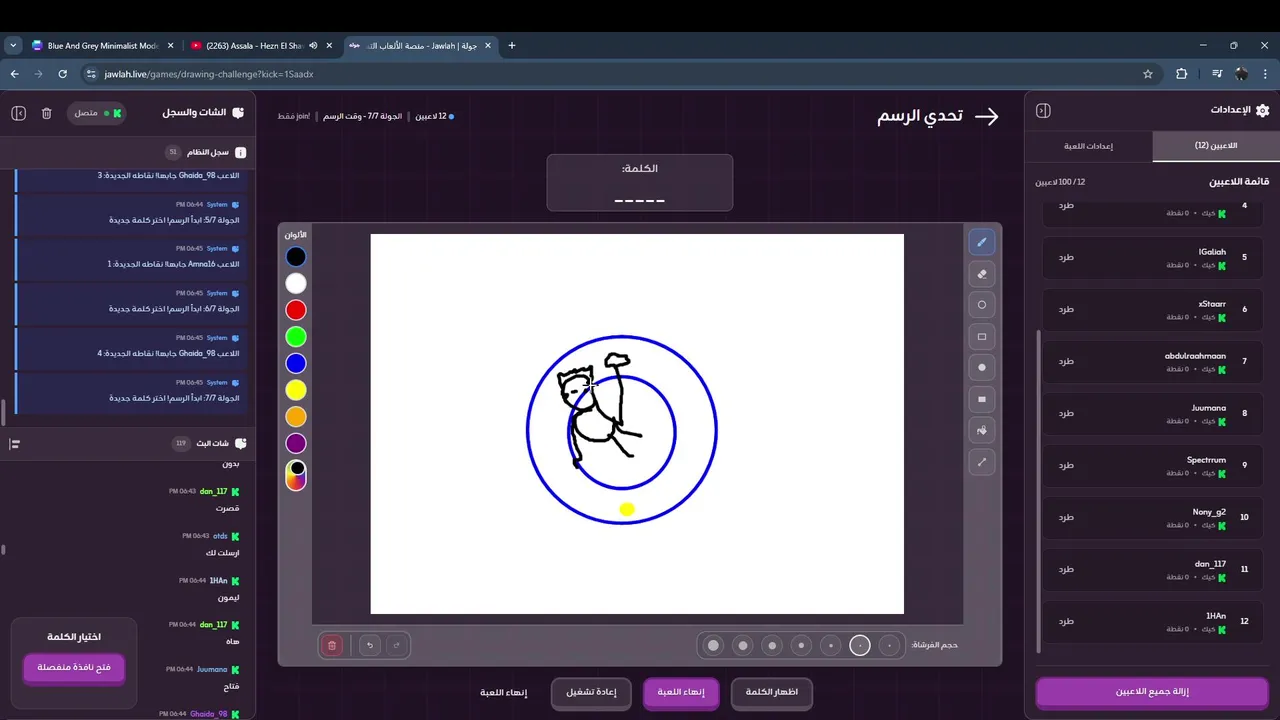The width and height of the screenshot is (1280, 720).
Task: Choose the currently selected brush size
Action: tap(860, 646)
